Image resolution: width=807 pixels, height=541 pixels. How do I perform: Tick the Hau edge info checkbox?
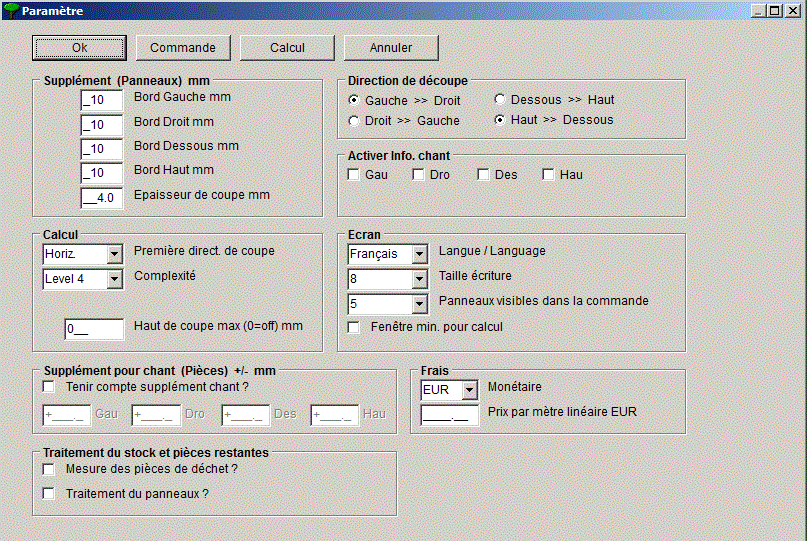coord(548,175)
